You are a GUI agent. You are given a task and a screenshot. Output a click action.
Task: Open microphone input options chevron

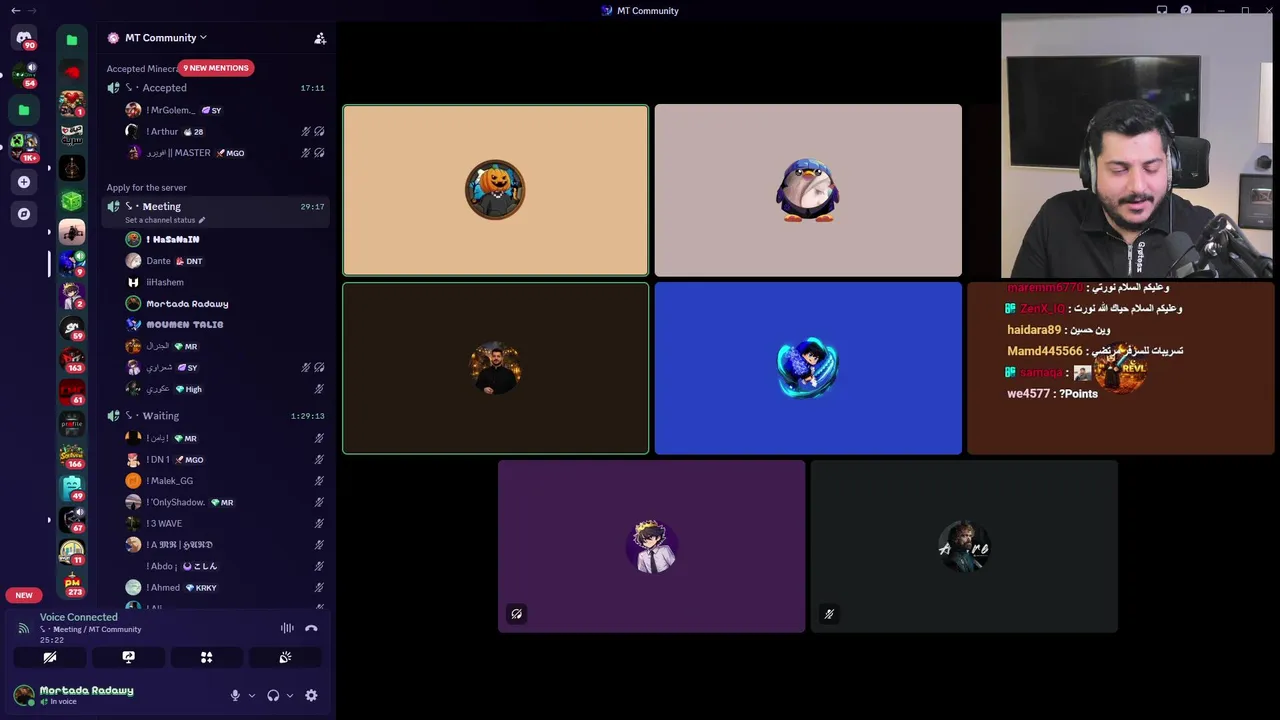[x=252, y=695]
